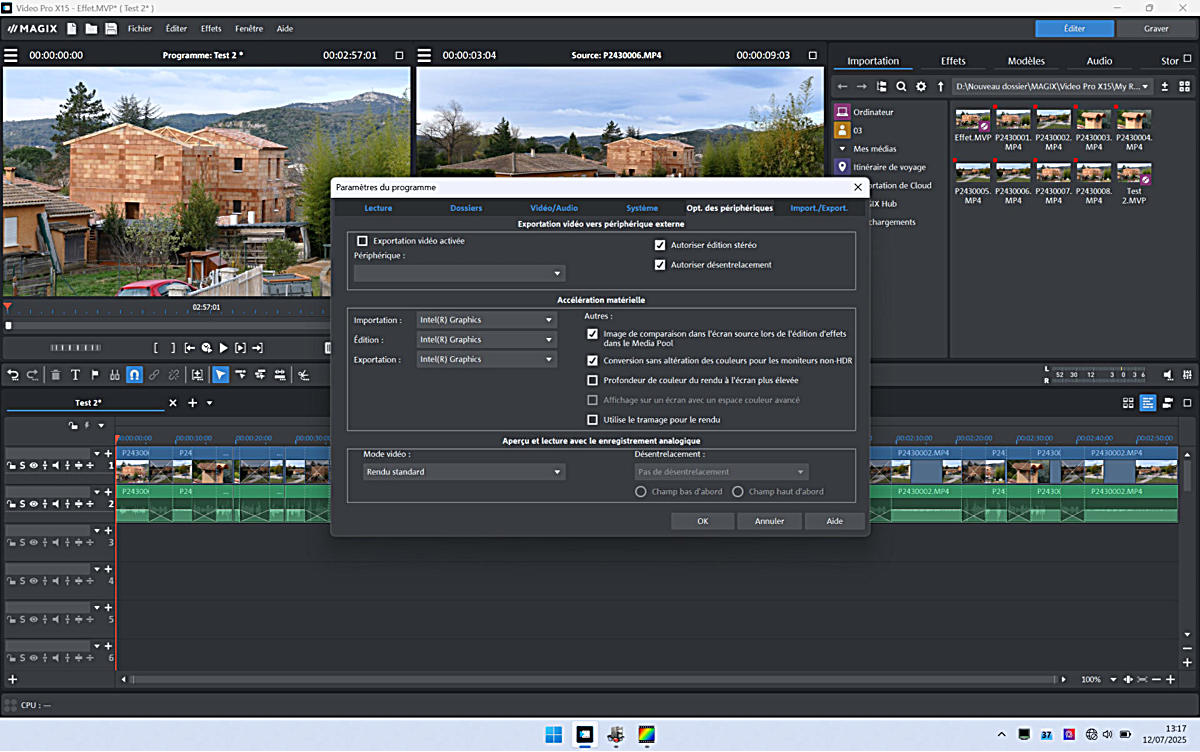Expand the 'Mode vidéo' Rendu standard dropdown
This screenshot has height=752, width=1200.
463,472
